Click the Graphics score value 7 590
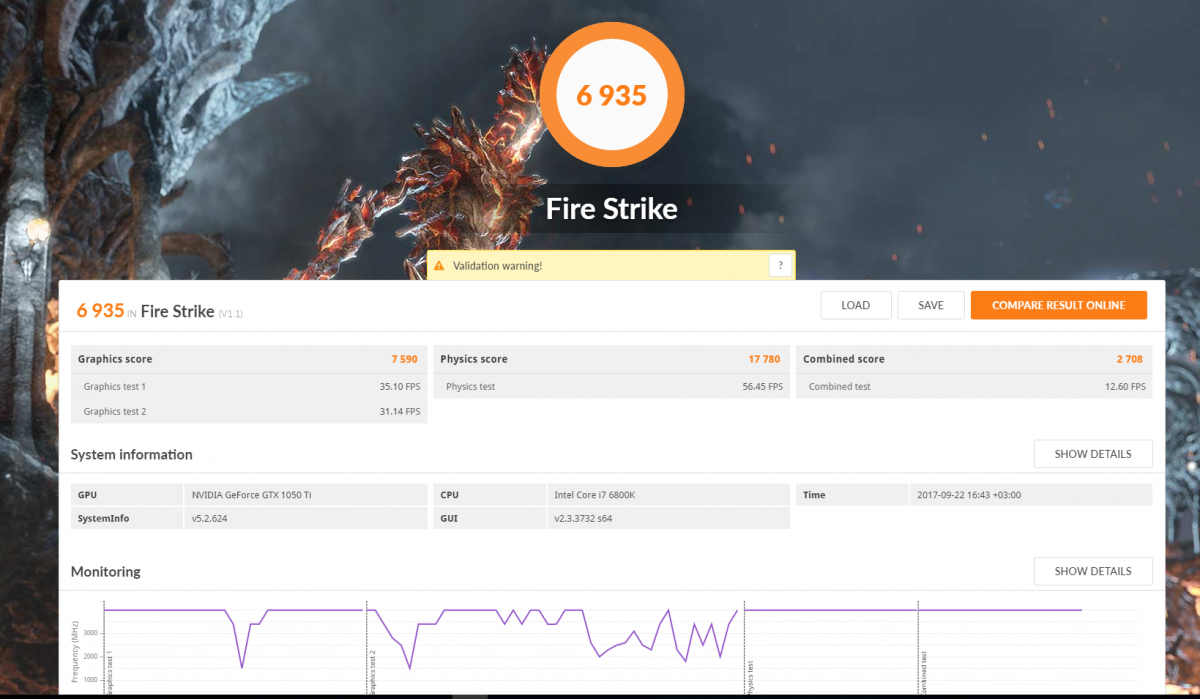1200x699 pixels. (405, 359)
